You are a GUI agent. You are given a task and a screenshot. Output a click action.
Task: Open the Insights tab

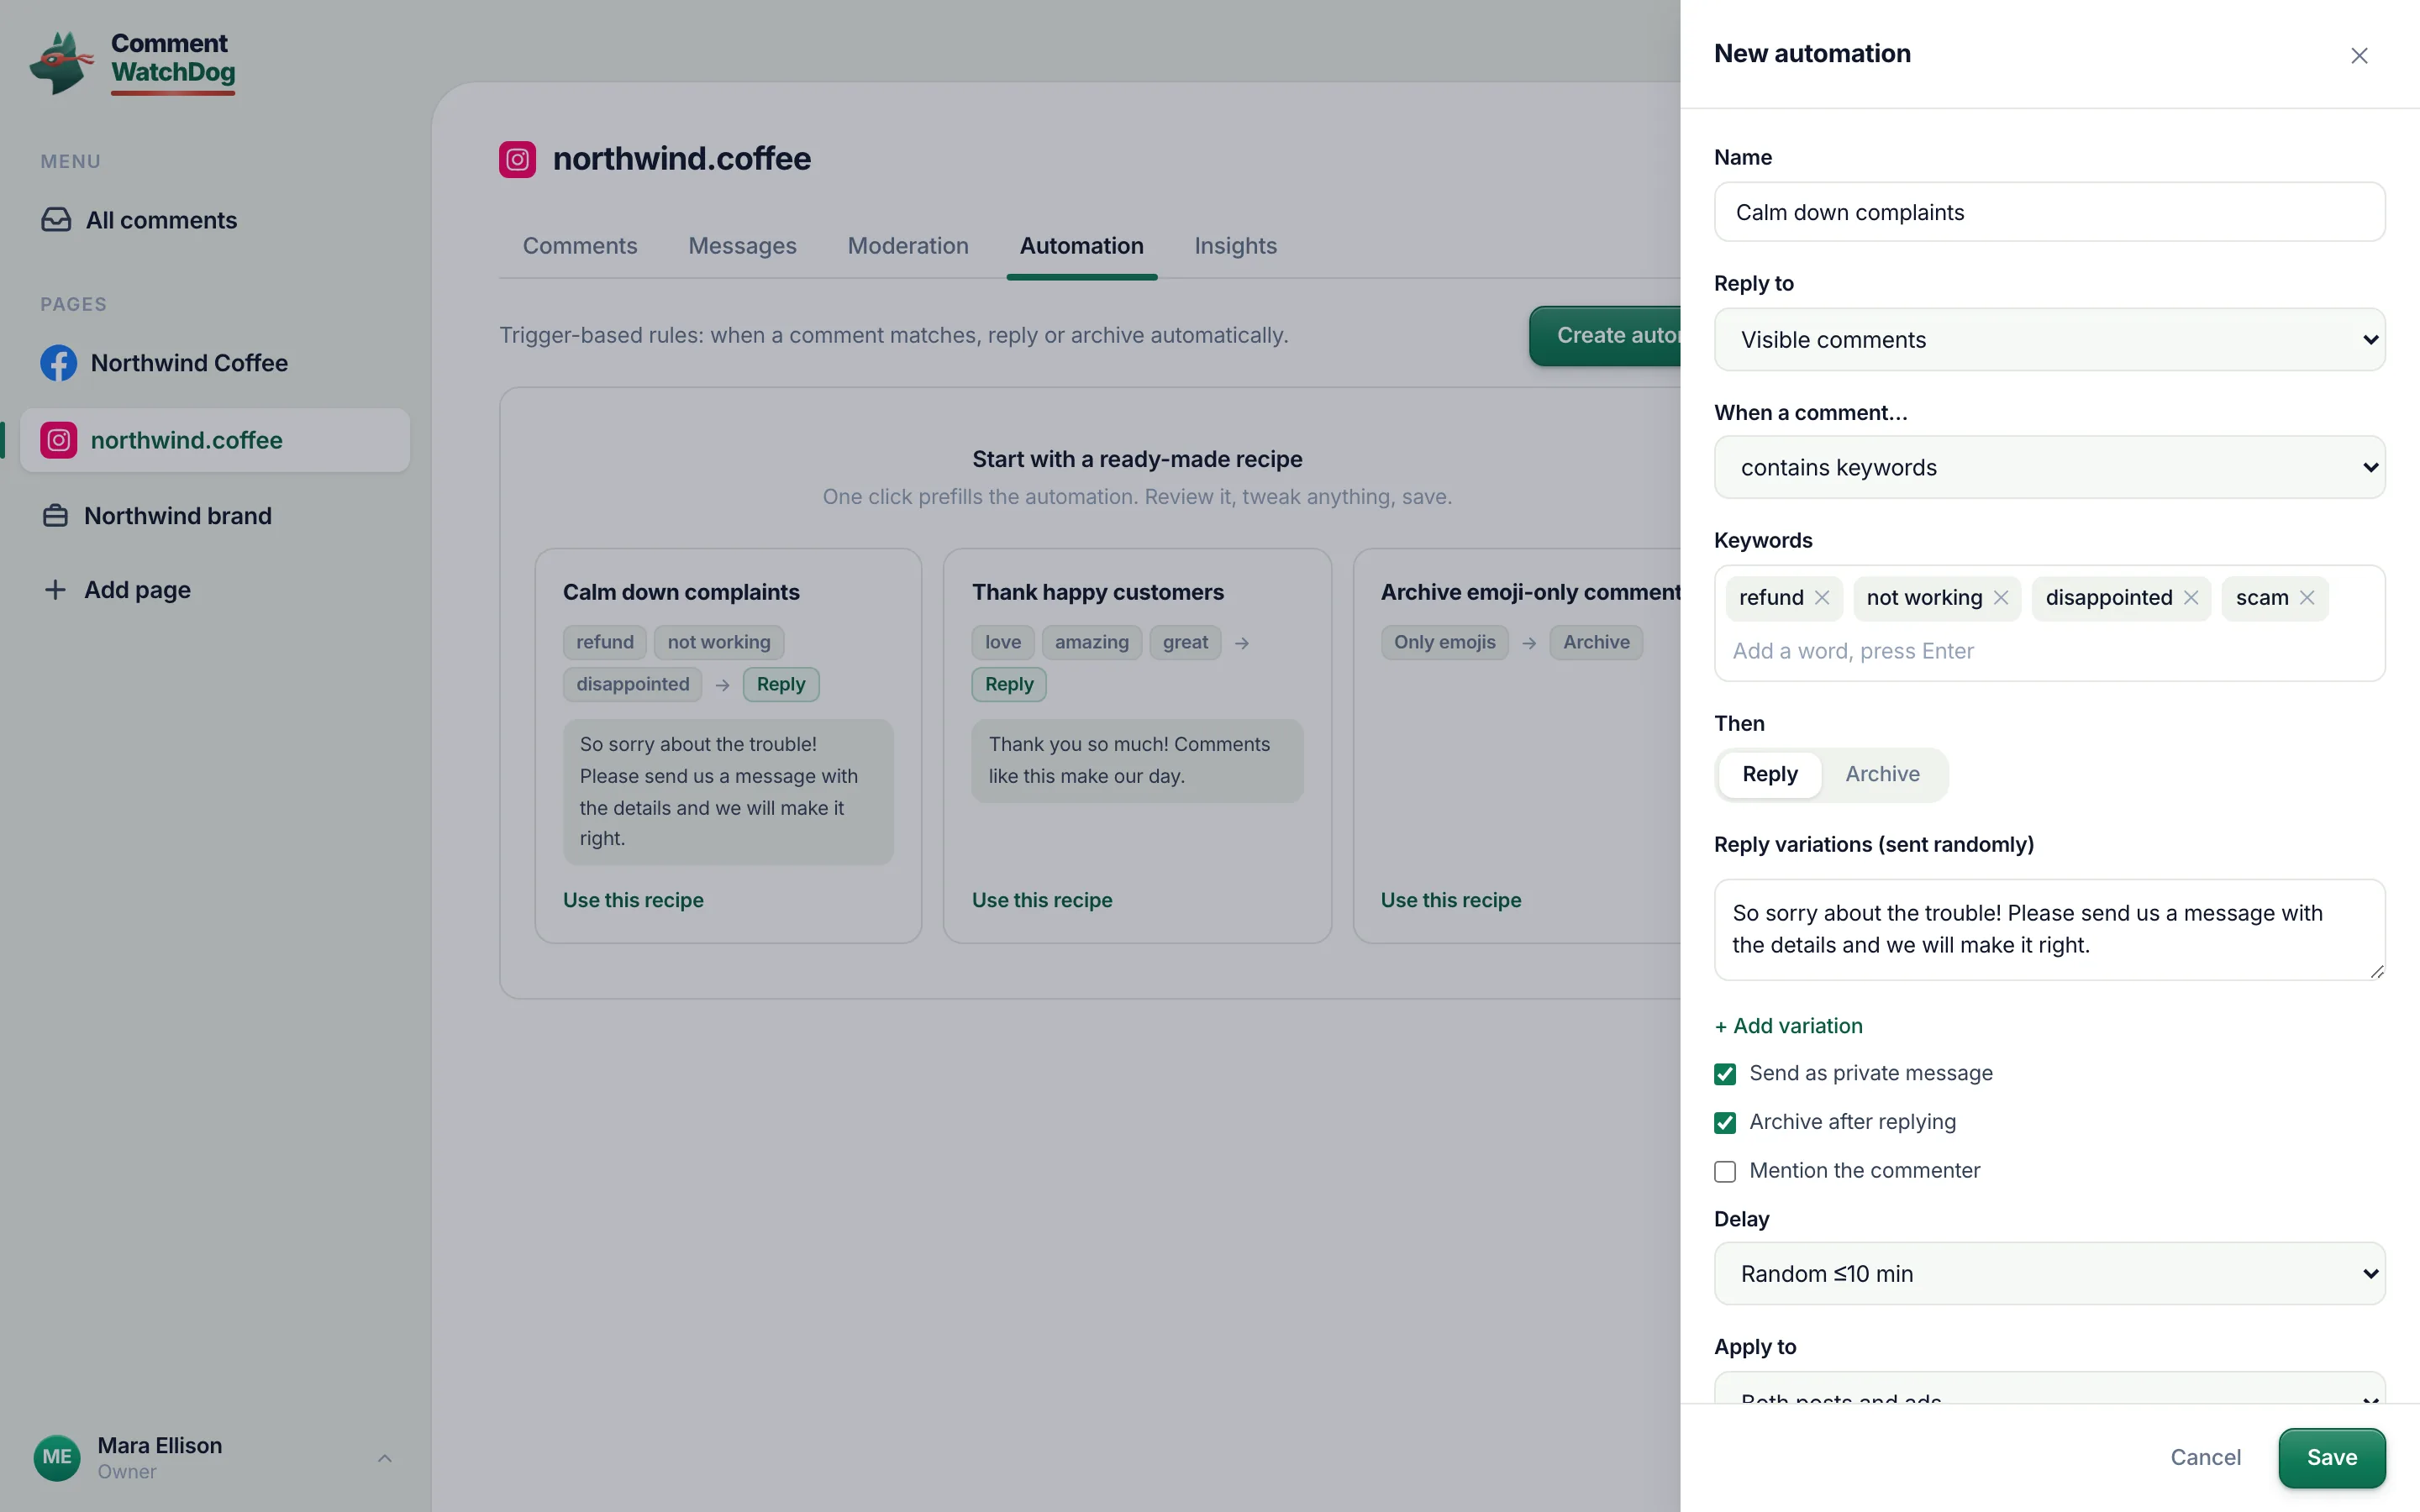[1235, 246]
